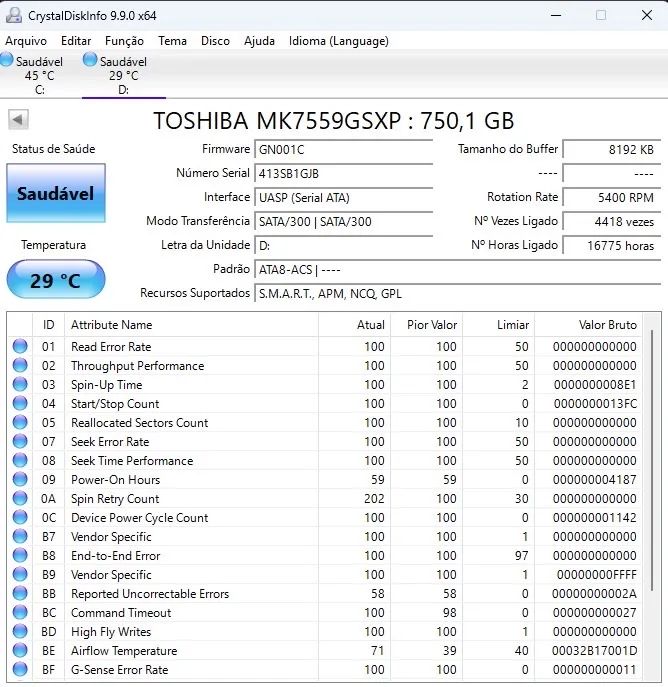Image resolution: width=668 pixels, height=687 pixels.
Task: Click the ID column header
Action: point(49,325)
